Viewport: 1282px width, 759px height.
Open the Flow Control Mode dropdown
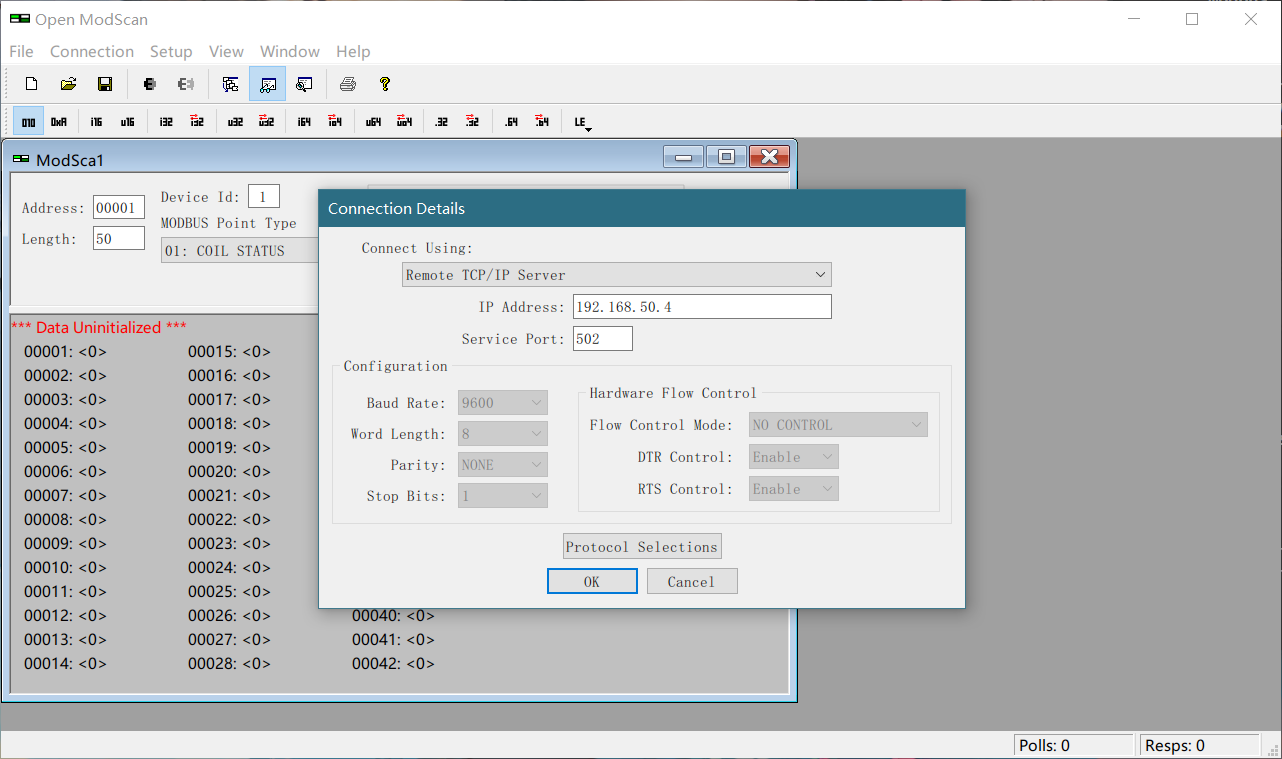coord(838,425)
